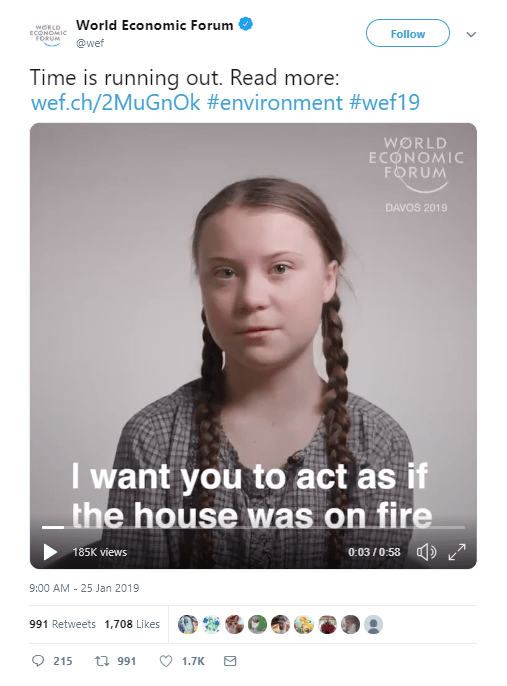Click the World Economic Forum profile logo
The width and height of the screenshot is (507, 686).
48,34
